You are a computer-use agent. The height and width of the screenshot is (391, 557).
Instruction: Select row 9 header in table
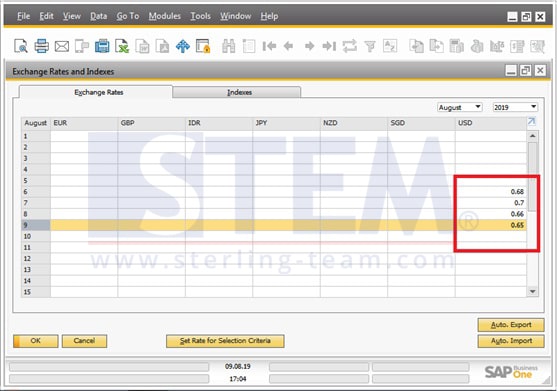(36, 225)
